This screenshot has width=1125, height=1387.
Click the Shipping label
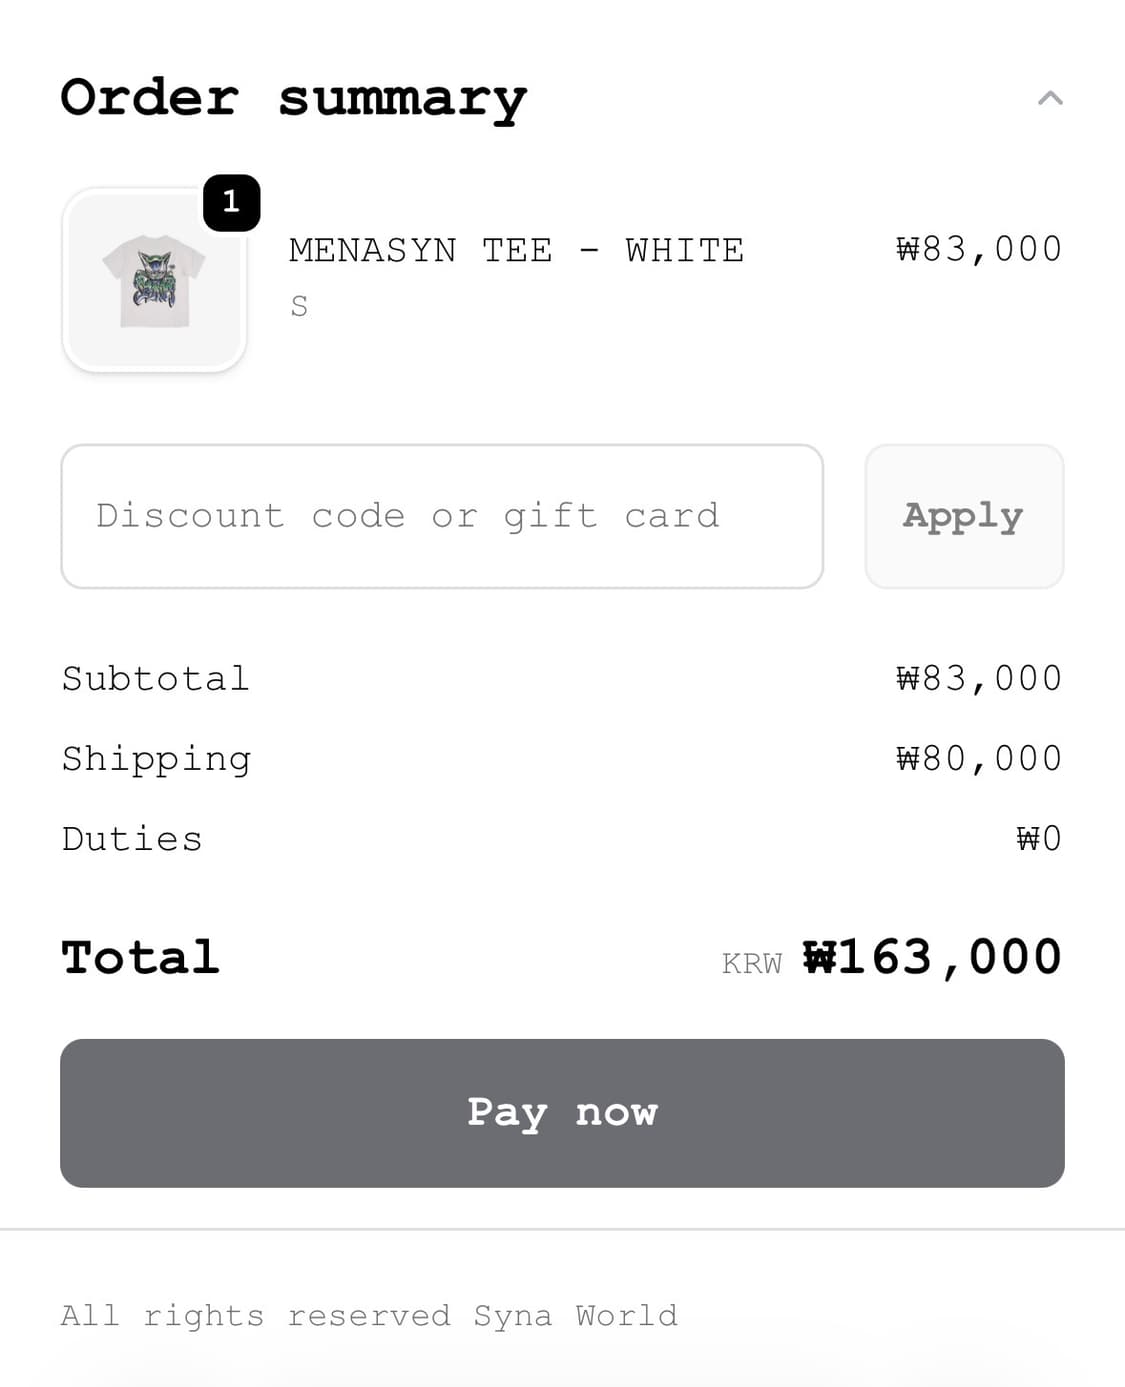click(156, 759)
